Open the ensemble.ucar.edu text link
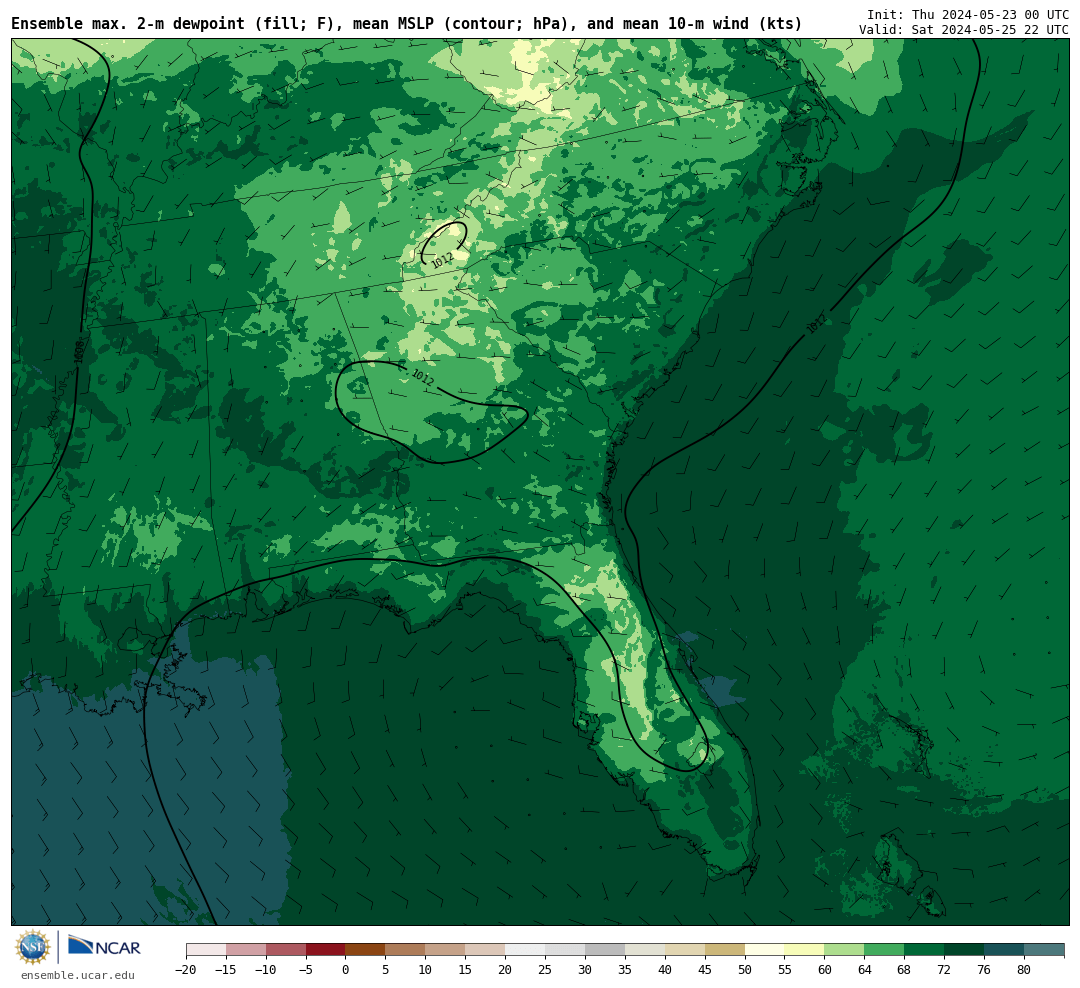Image resolution: width=1080 pixels, height=988 pixels. click(78, 975)
